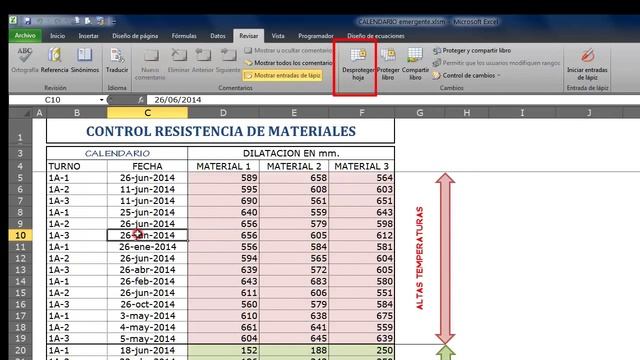640x360 pixels.
Task: Click the MATERIAL 3 header cell
Action: (x=362, y=166)
